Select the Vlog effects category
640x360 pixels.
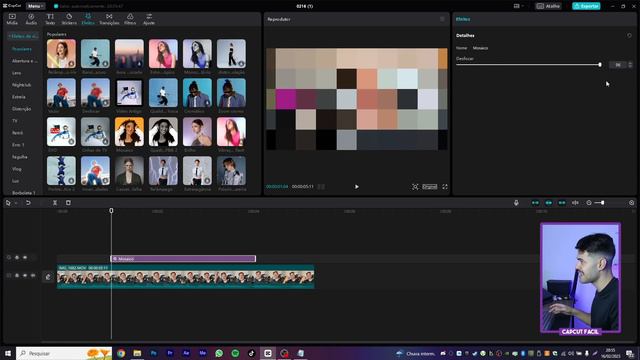click(16, 169)
